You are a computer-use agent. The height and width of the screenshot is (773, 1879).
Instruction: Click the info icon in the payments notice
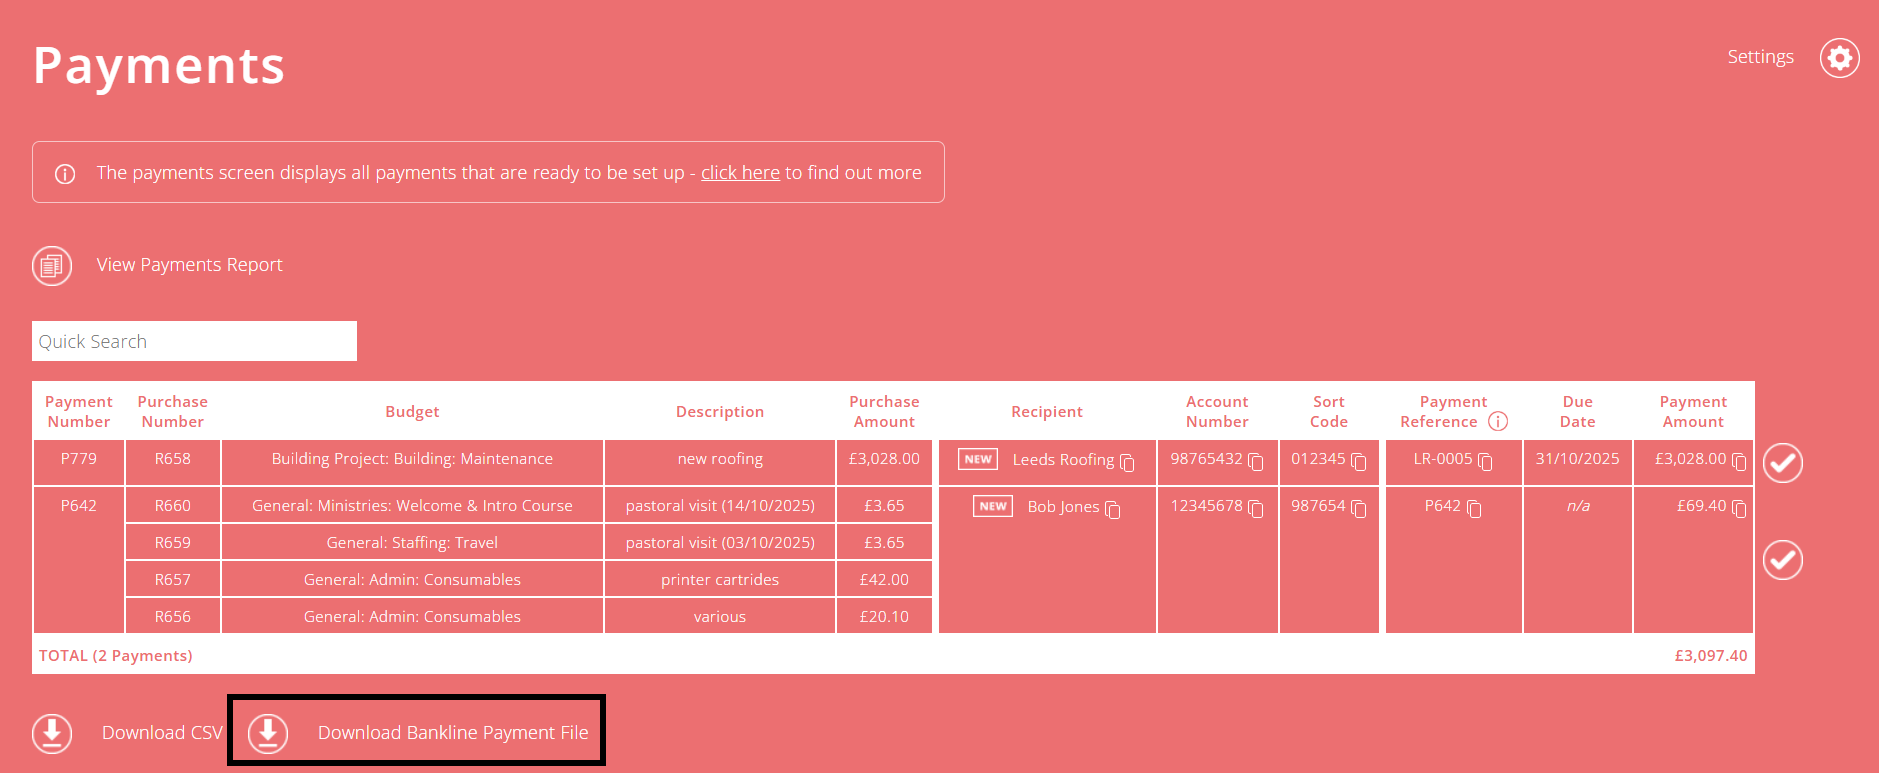pyautogui.click(x=65, y=174)
